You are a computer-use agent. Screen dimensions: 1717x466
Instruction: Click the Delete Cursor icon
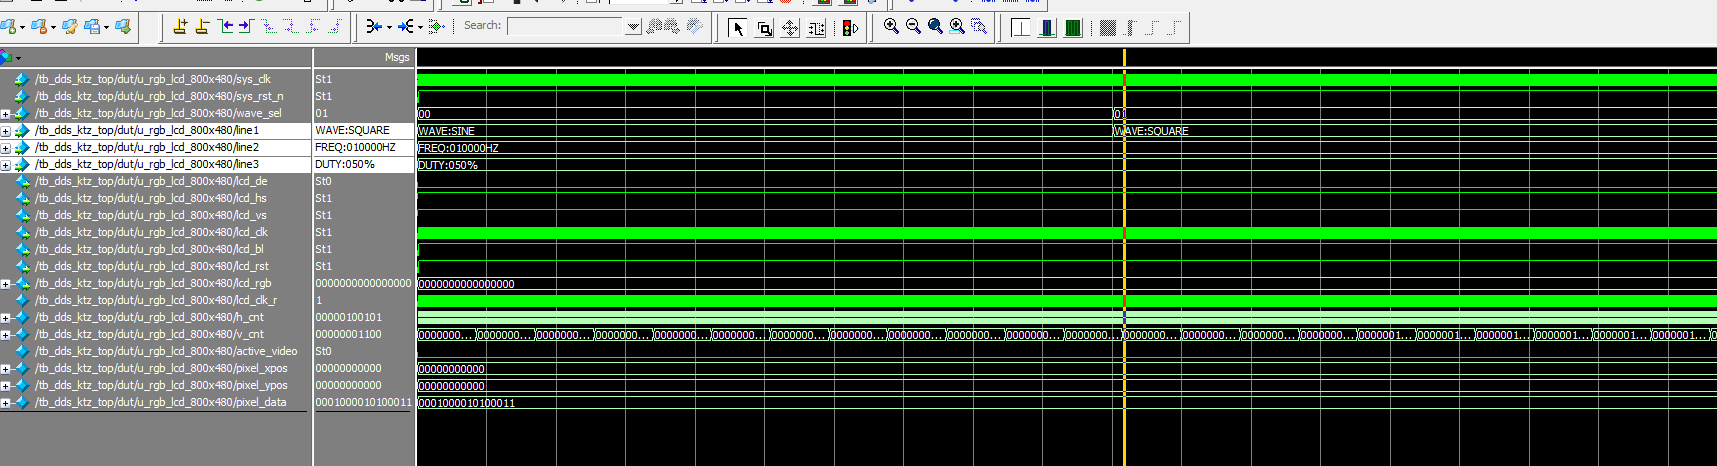click(203, 26)
